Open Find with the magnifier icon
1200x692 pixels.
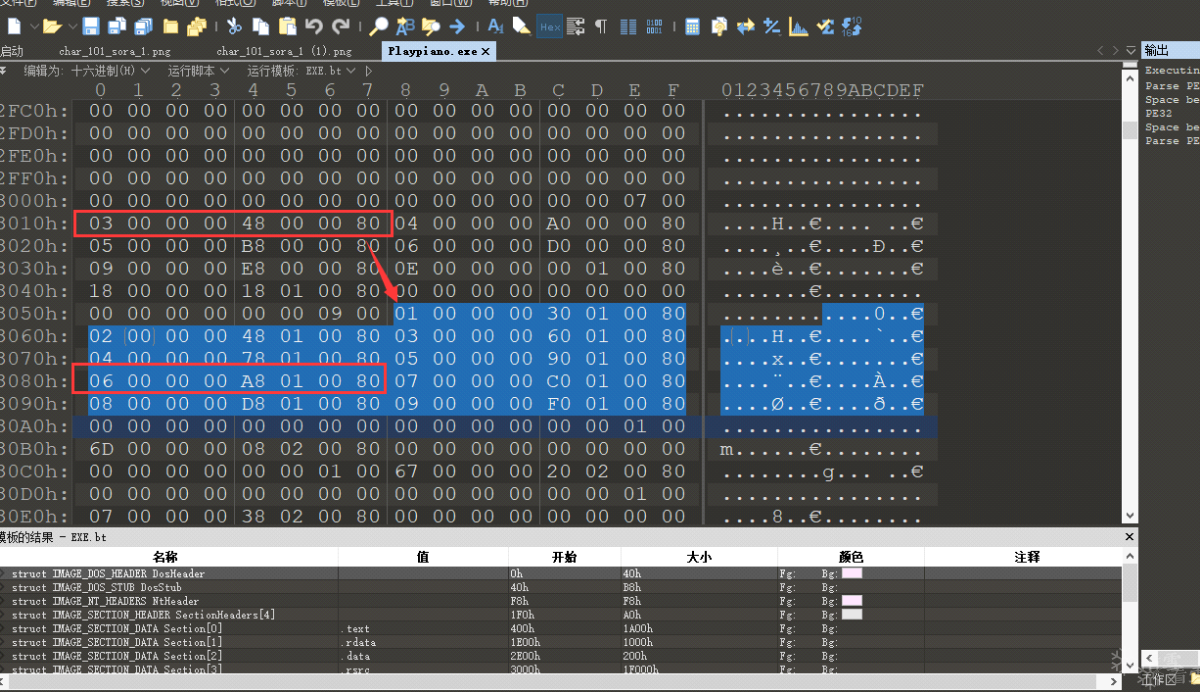379,26
